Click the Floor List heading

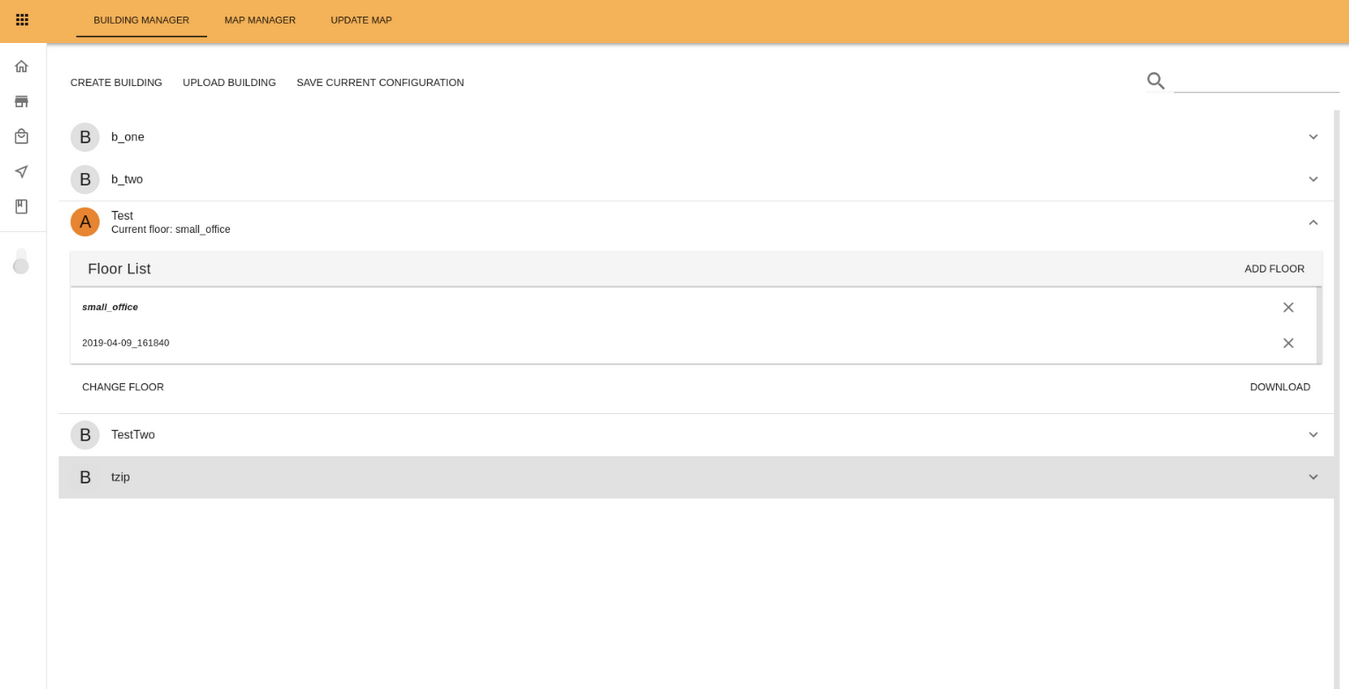coord(119,269)
